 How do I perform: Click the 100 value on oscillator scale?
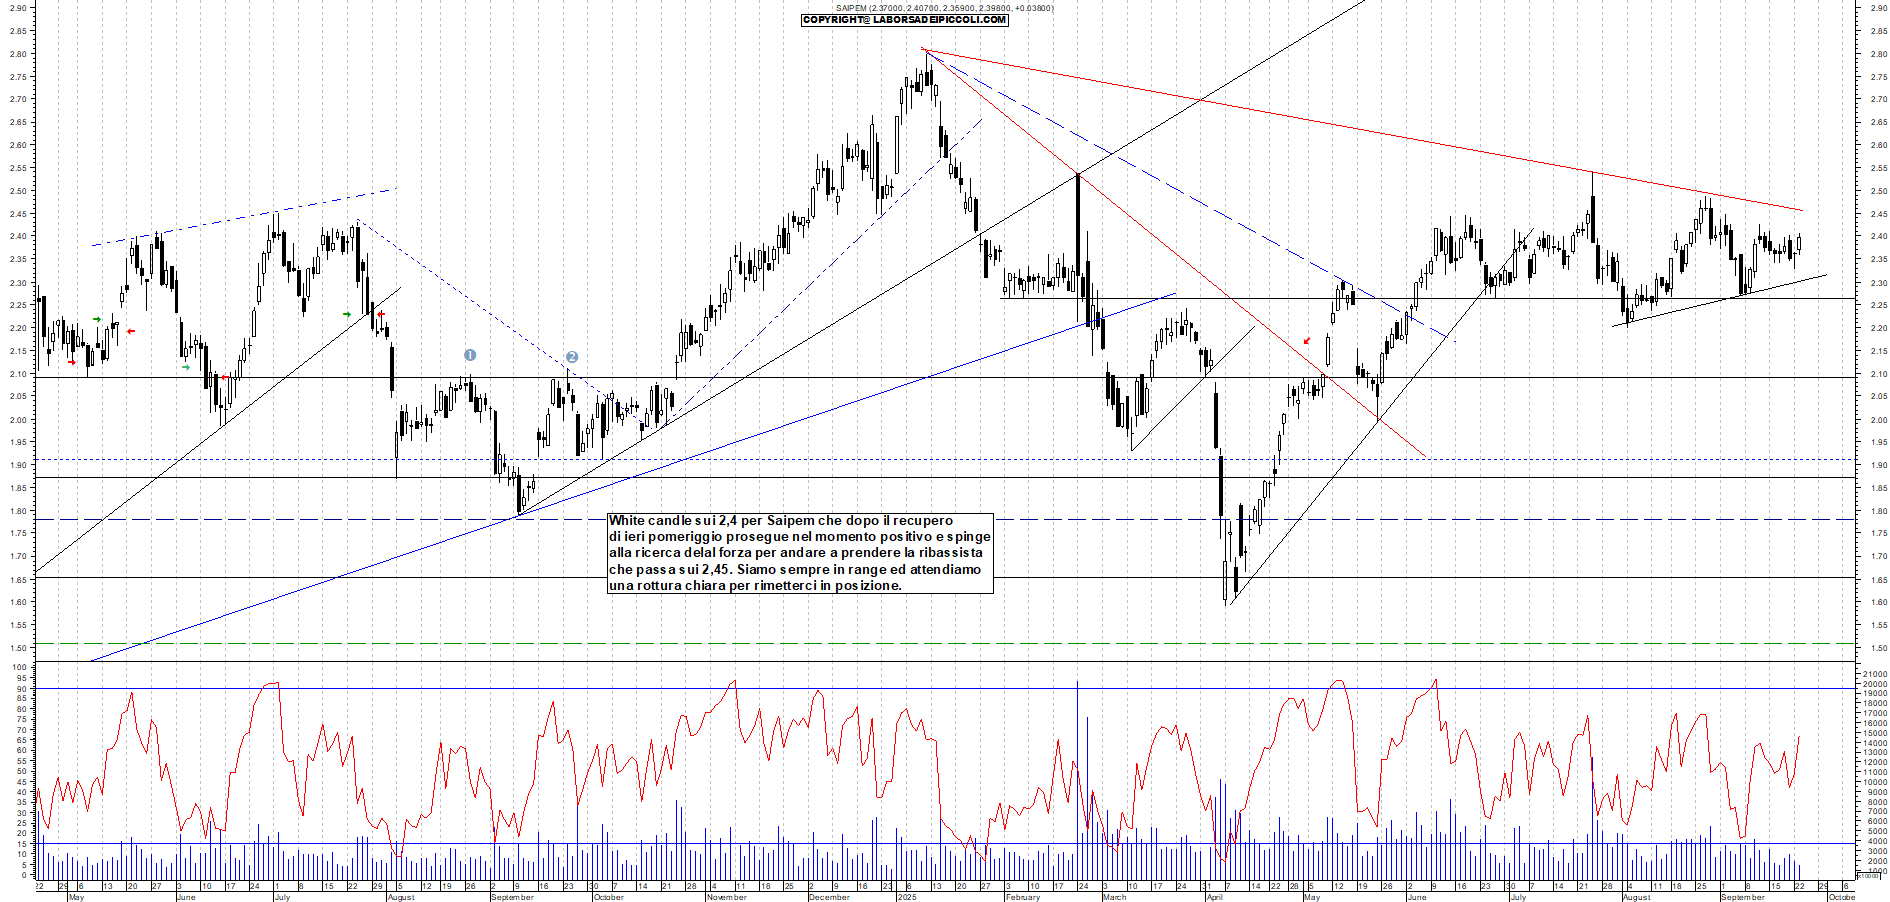tap(21, 668)
